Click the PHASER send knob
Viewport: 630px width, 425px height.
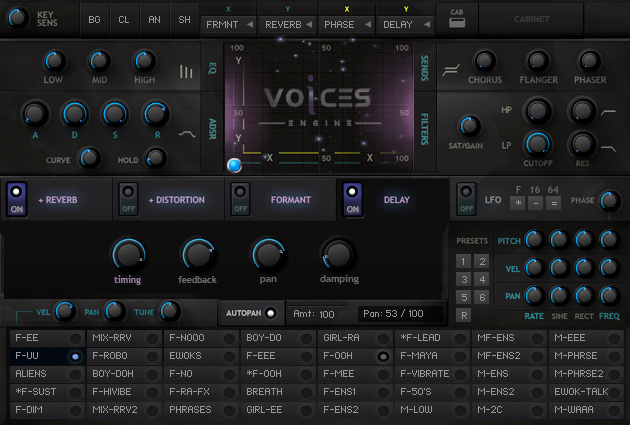pos(589,61)
